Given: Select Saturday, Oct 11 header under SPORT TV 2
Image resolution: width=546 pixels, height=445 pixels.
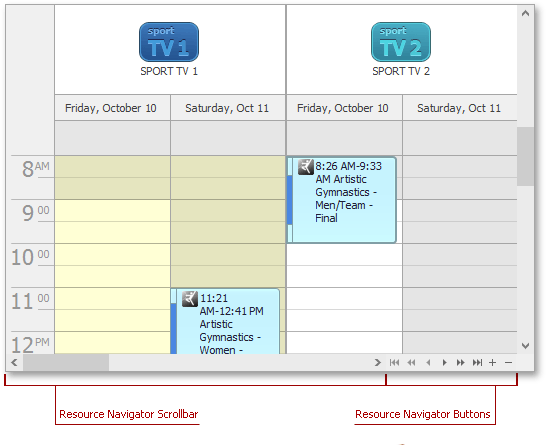Looking at the screenshot, I should [x=460, y=108].
